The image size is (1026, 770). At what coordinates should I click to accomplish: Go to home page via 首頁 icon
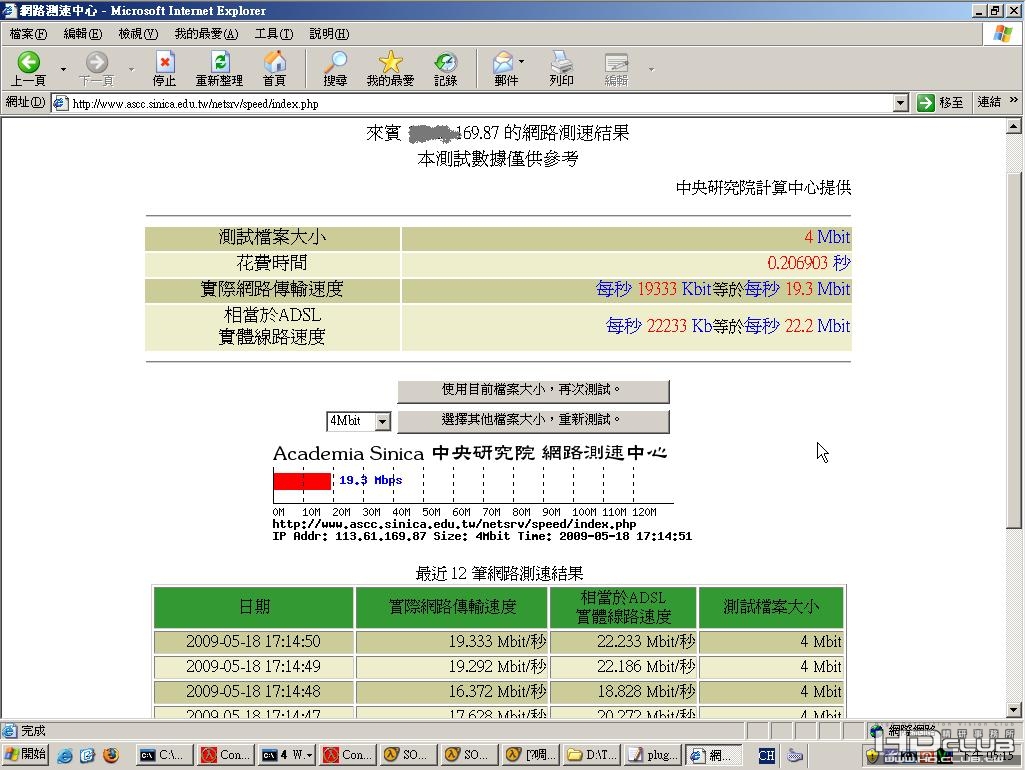pos(274,68)
